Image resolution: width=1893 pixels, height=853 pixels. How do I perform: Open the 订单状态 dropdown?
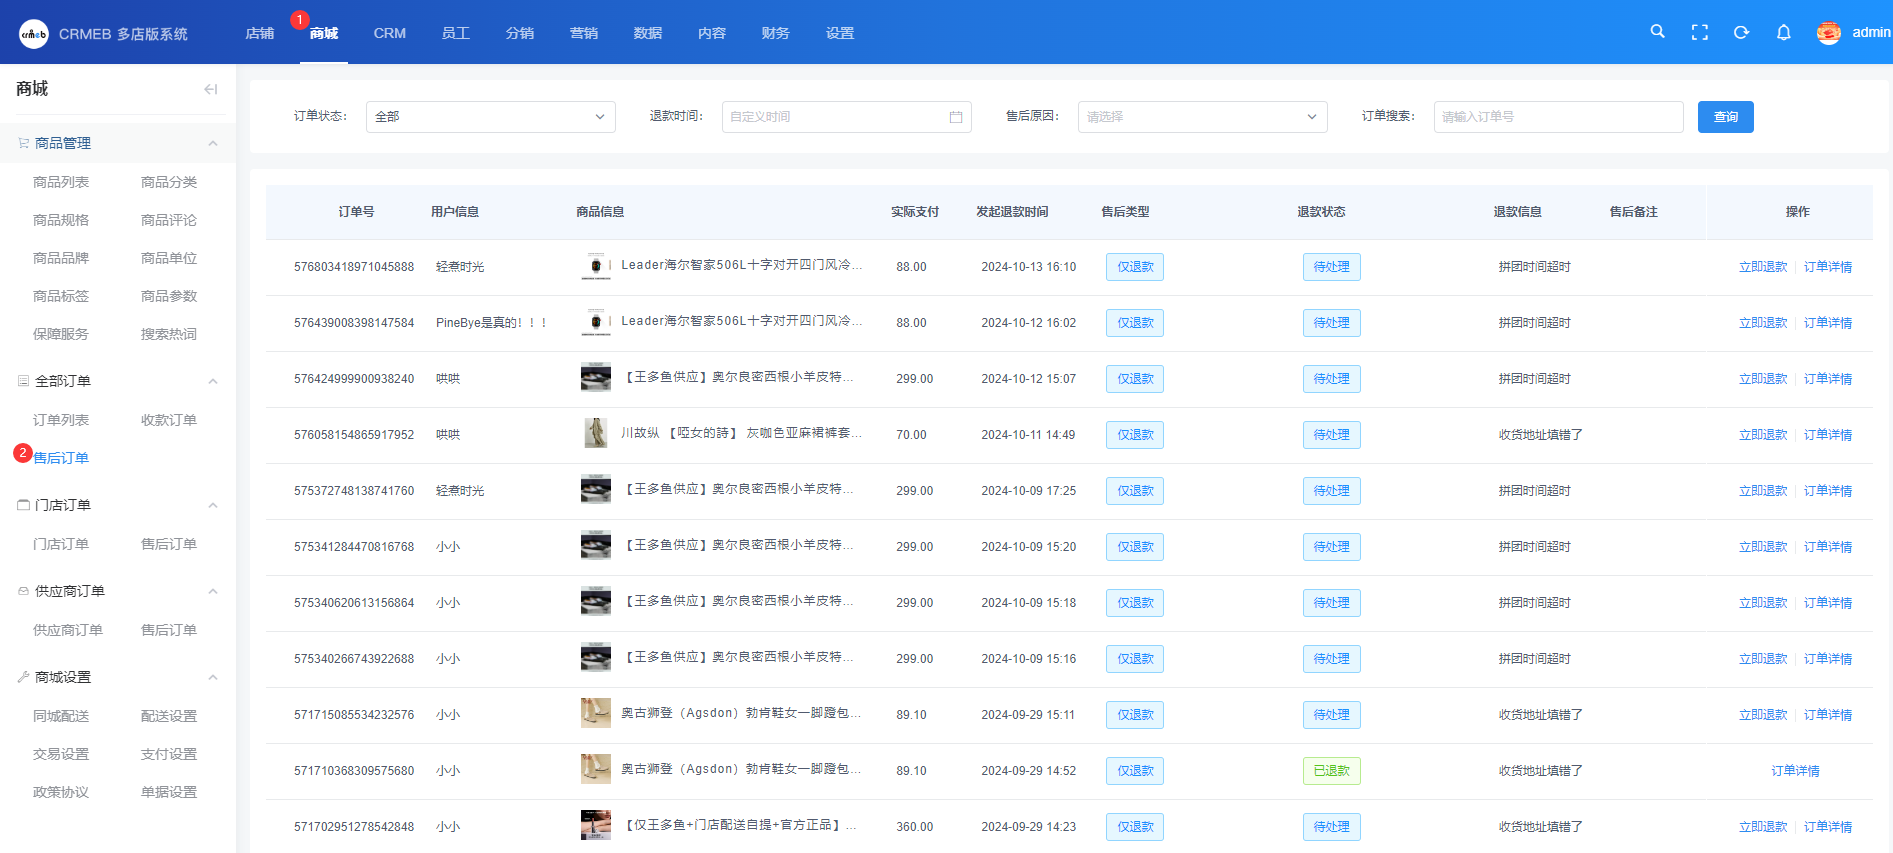click(x=490, y=117)
